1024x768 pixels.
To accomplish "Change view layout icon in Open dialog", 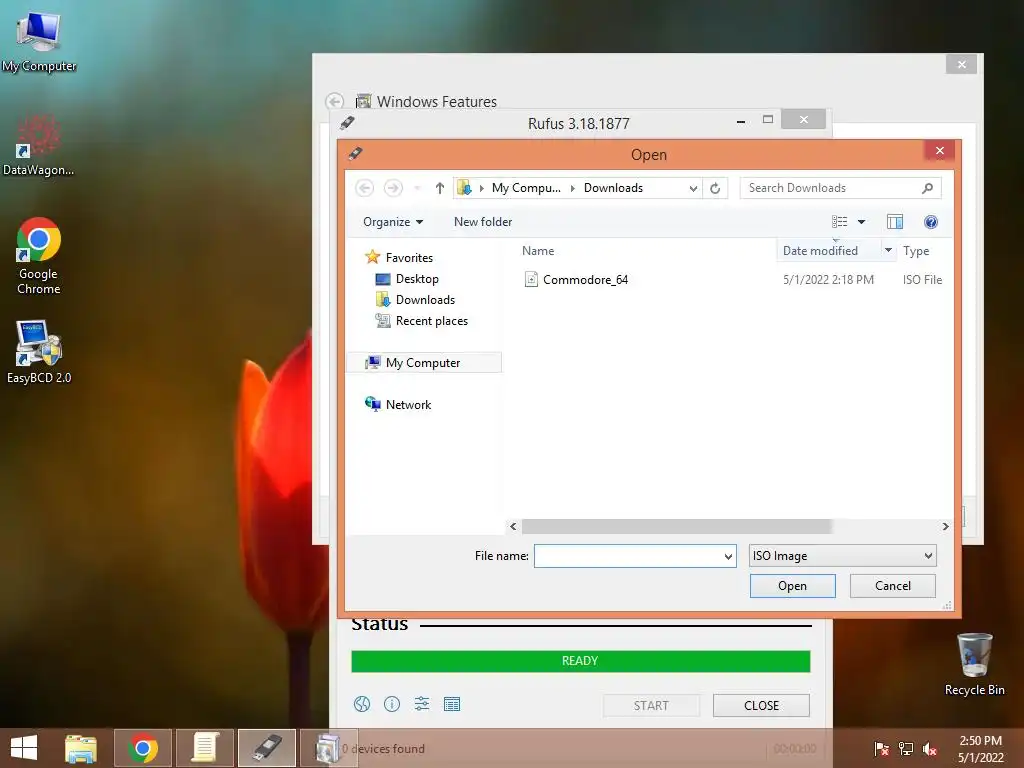I will [839, 222].
